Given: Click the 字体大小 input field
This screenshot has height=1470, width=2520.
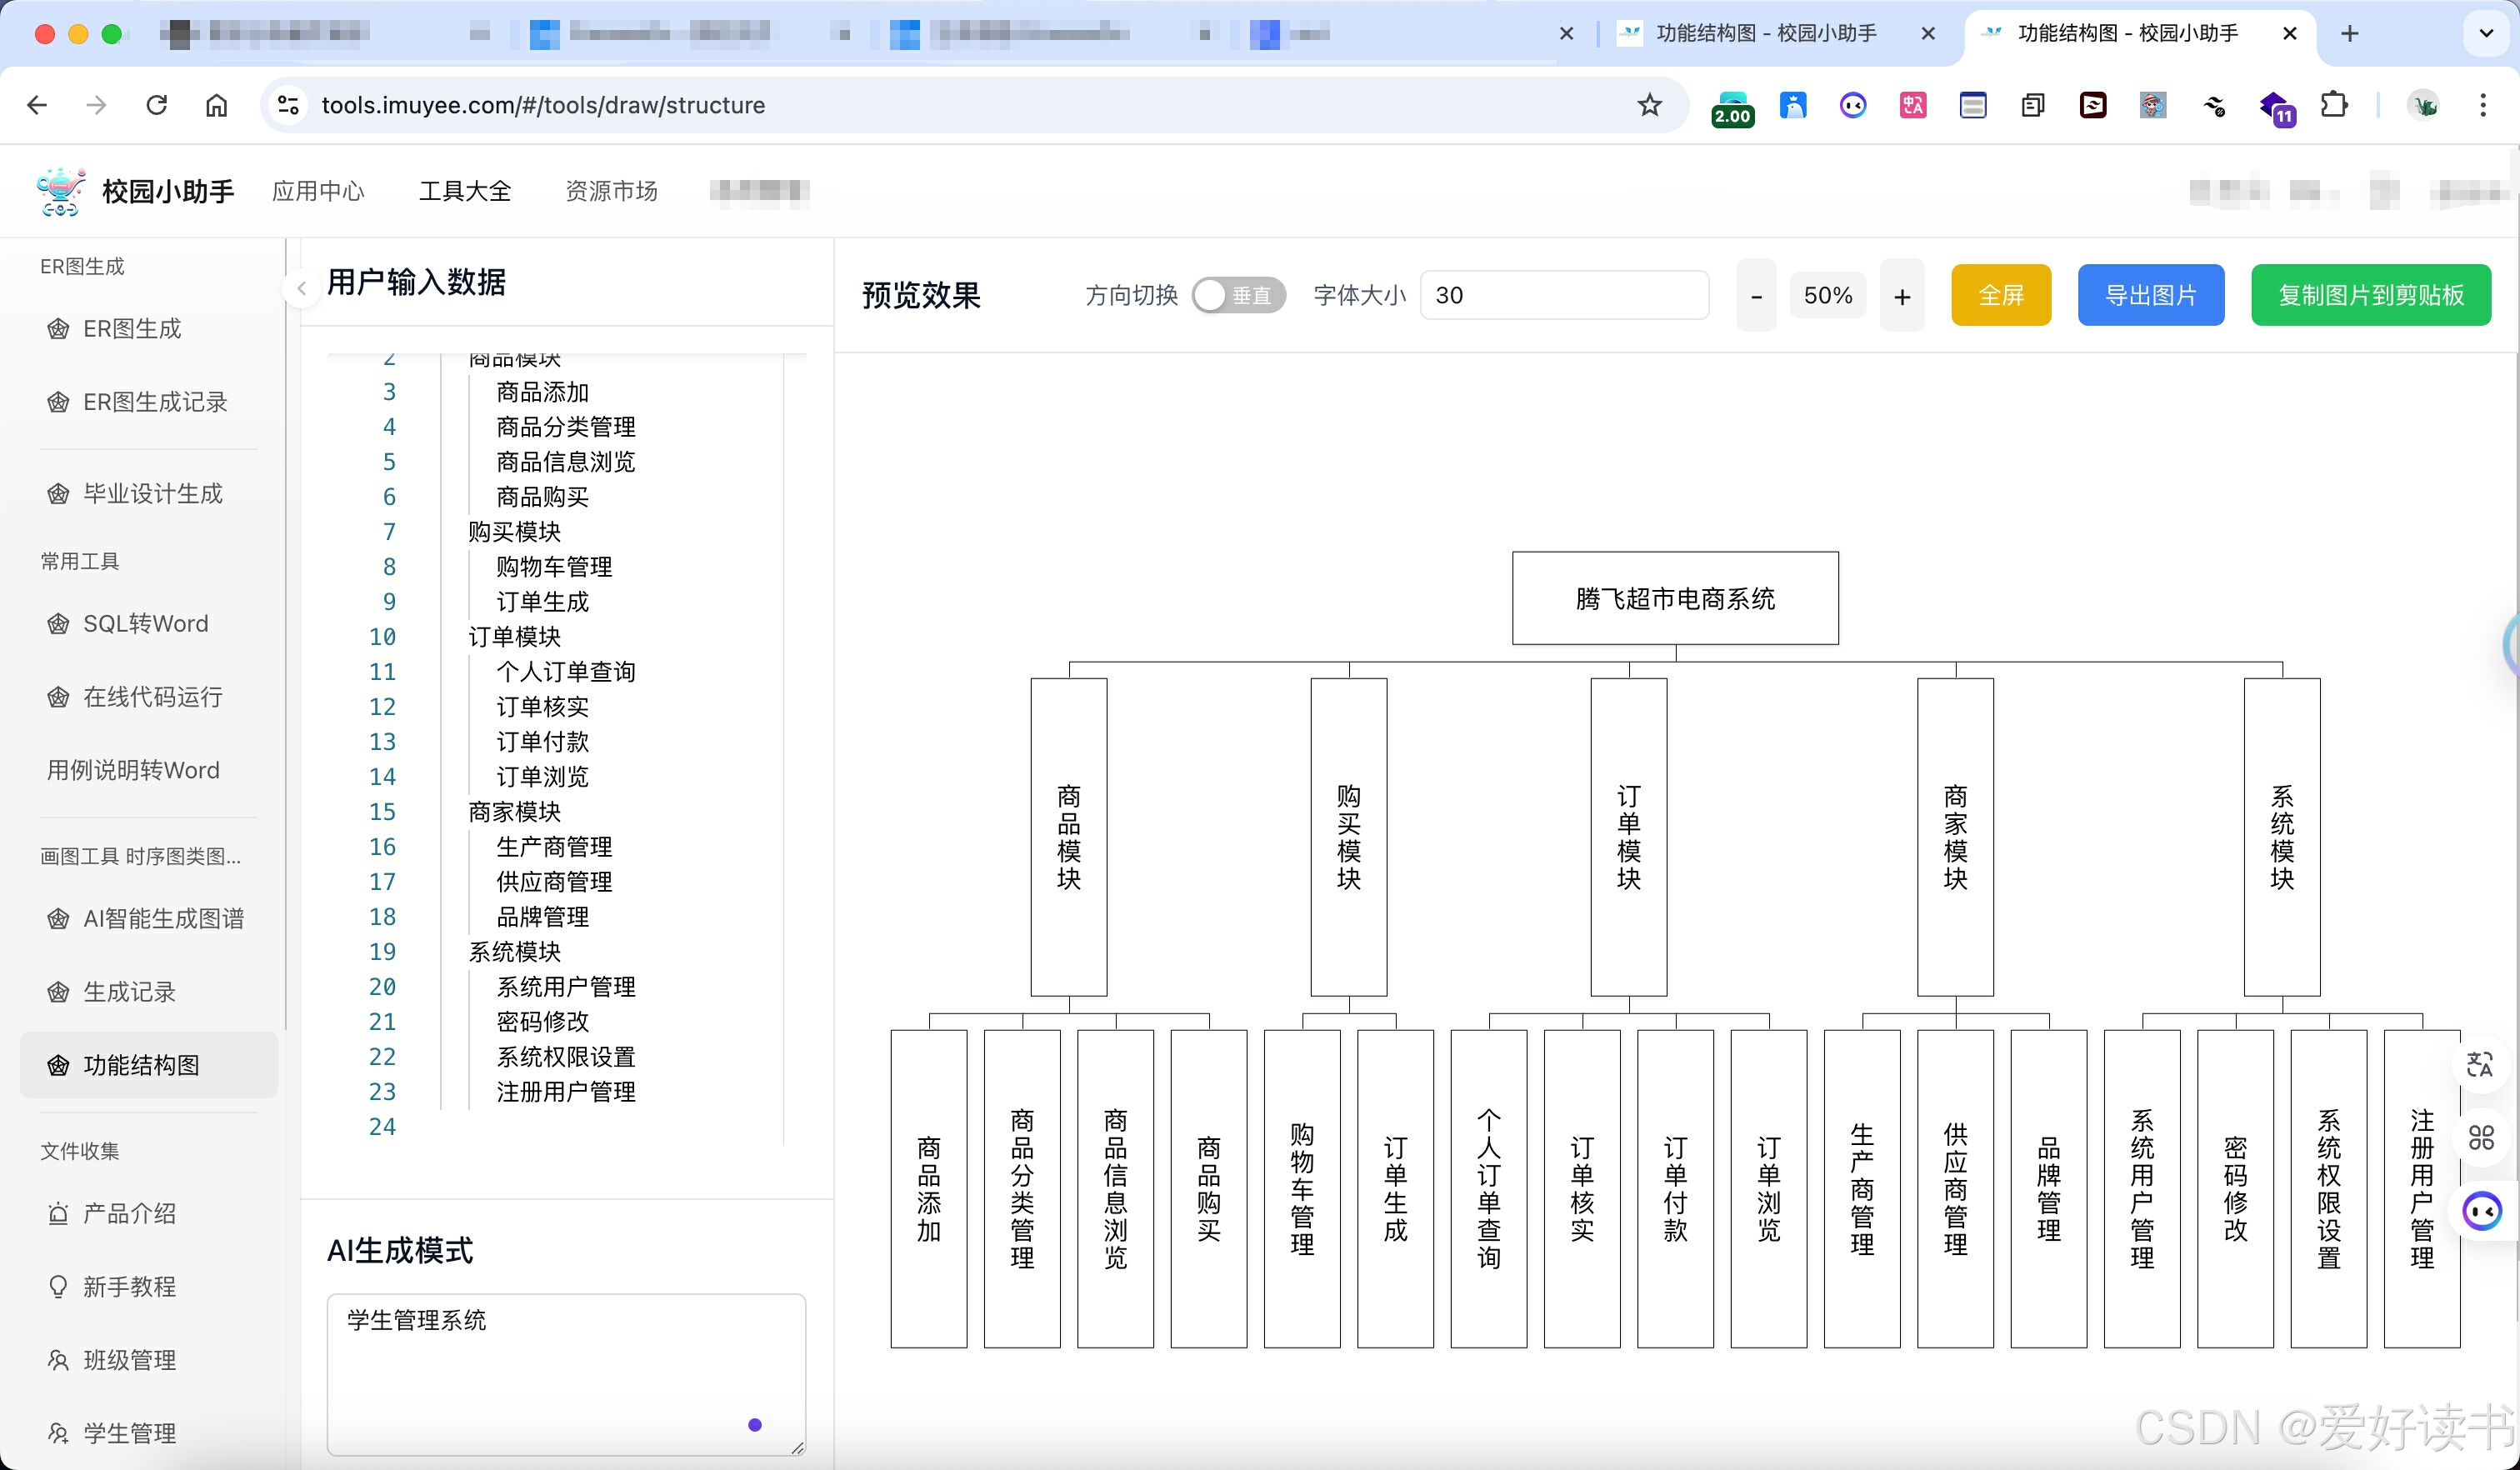Looking at the screenshot, I should pyautogui.click(x=1563, y=296).
